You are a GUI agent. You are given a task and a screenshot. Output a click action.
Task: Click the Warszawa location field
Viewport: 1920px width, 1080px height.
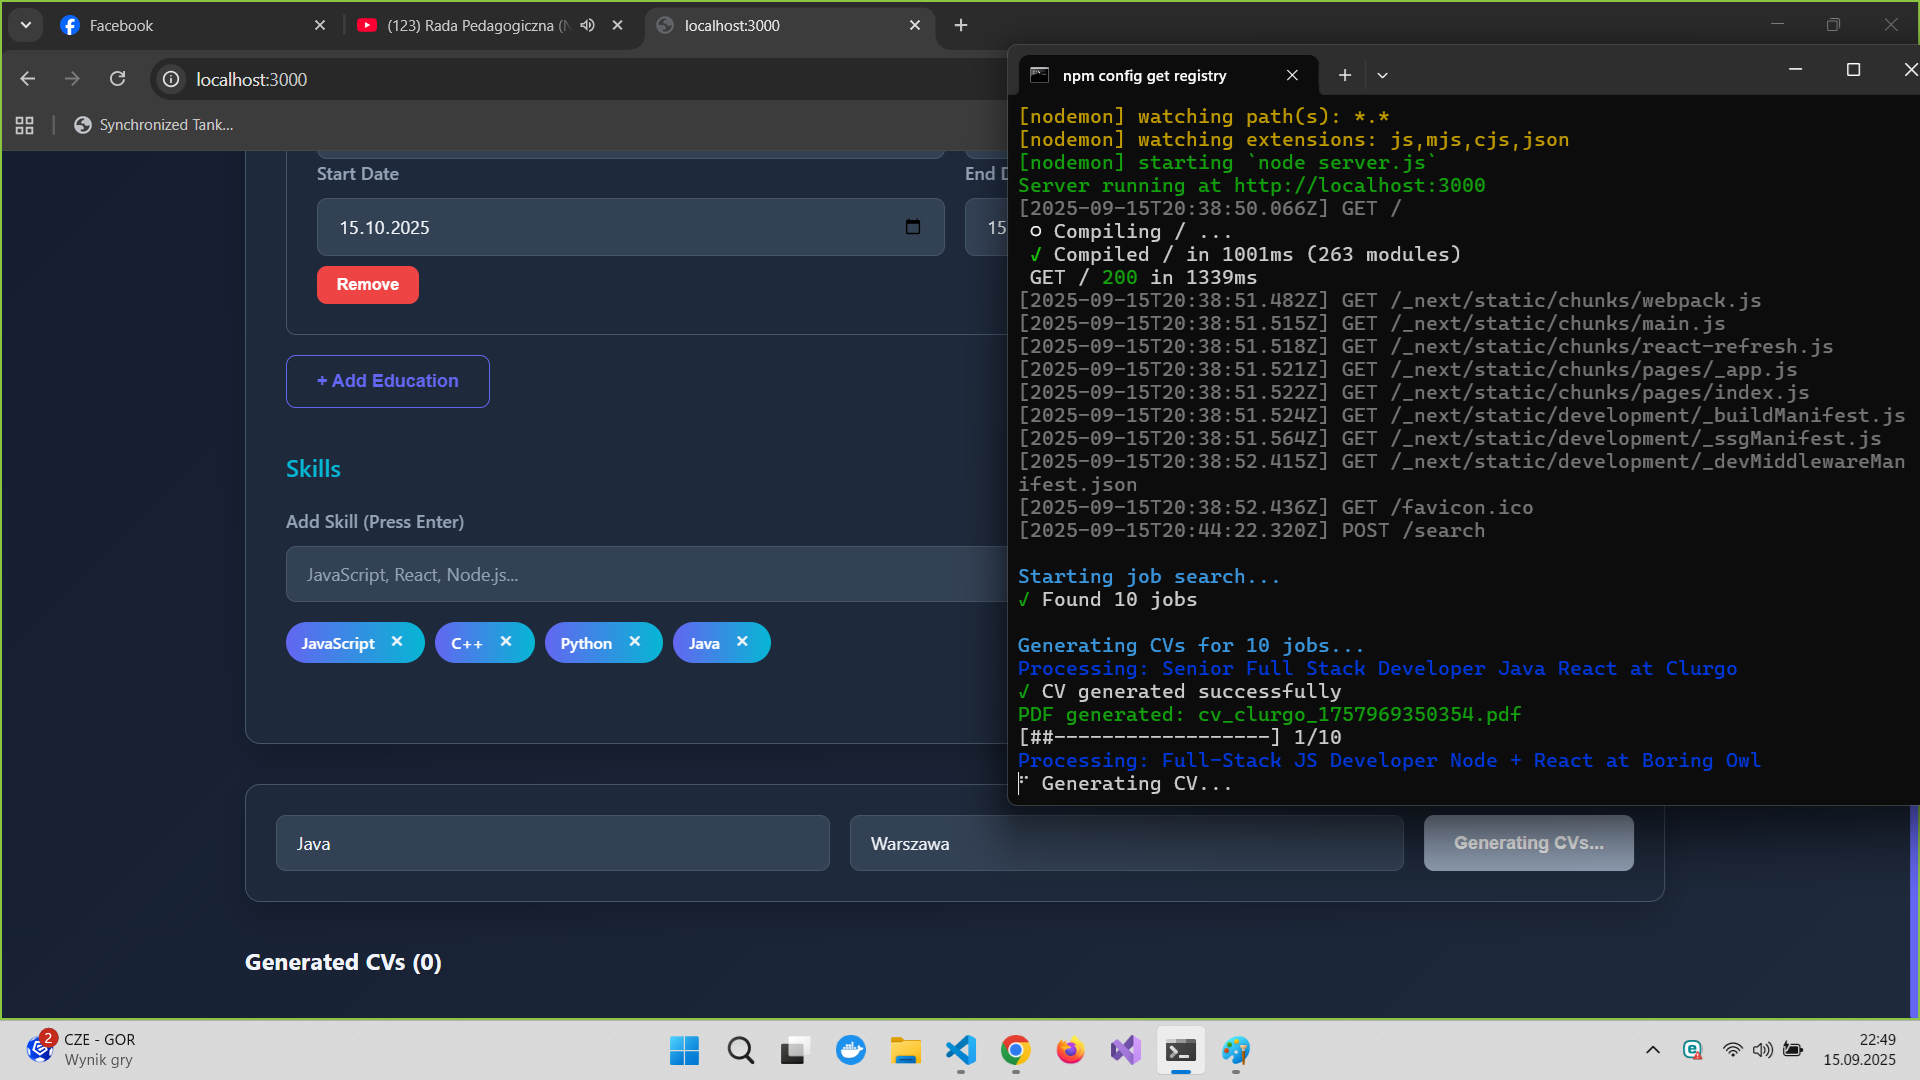click(1126, 843)
